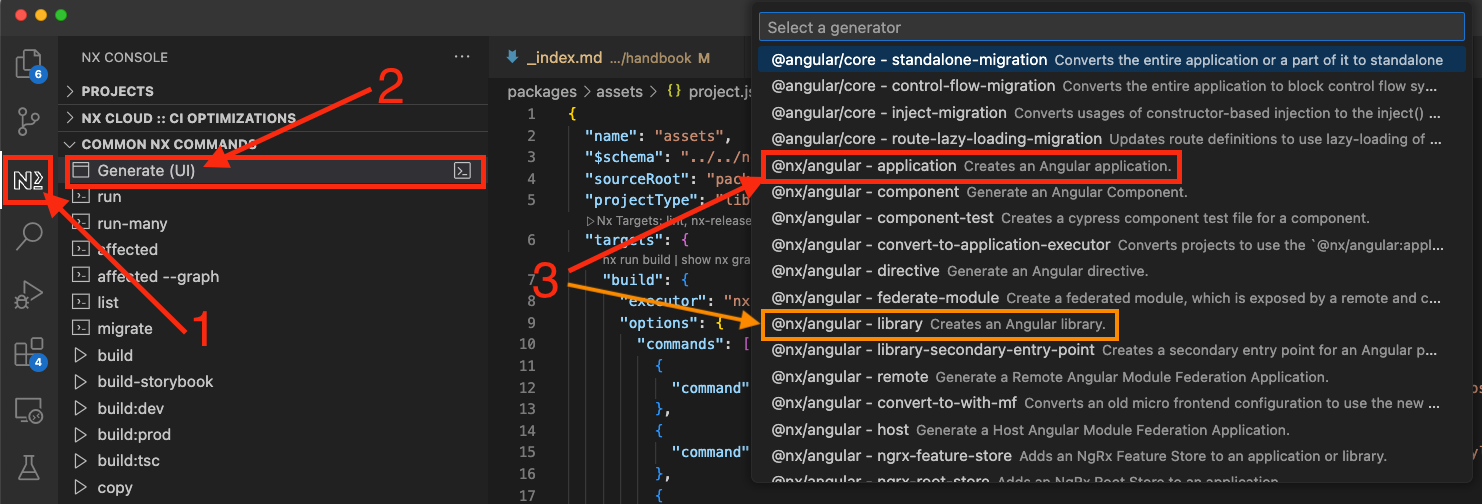Click the run-many command icon
1482x504 pixels.
[x=82, y=223]
